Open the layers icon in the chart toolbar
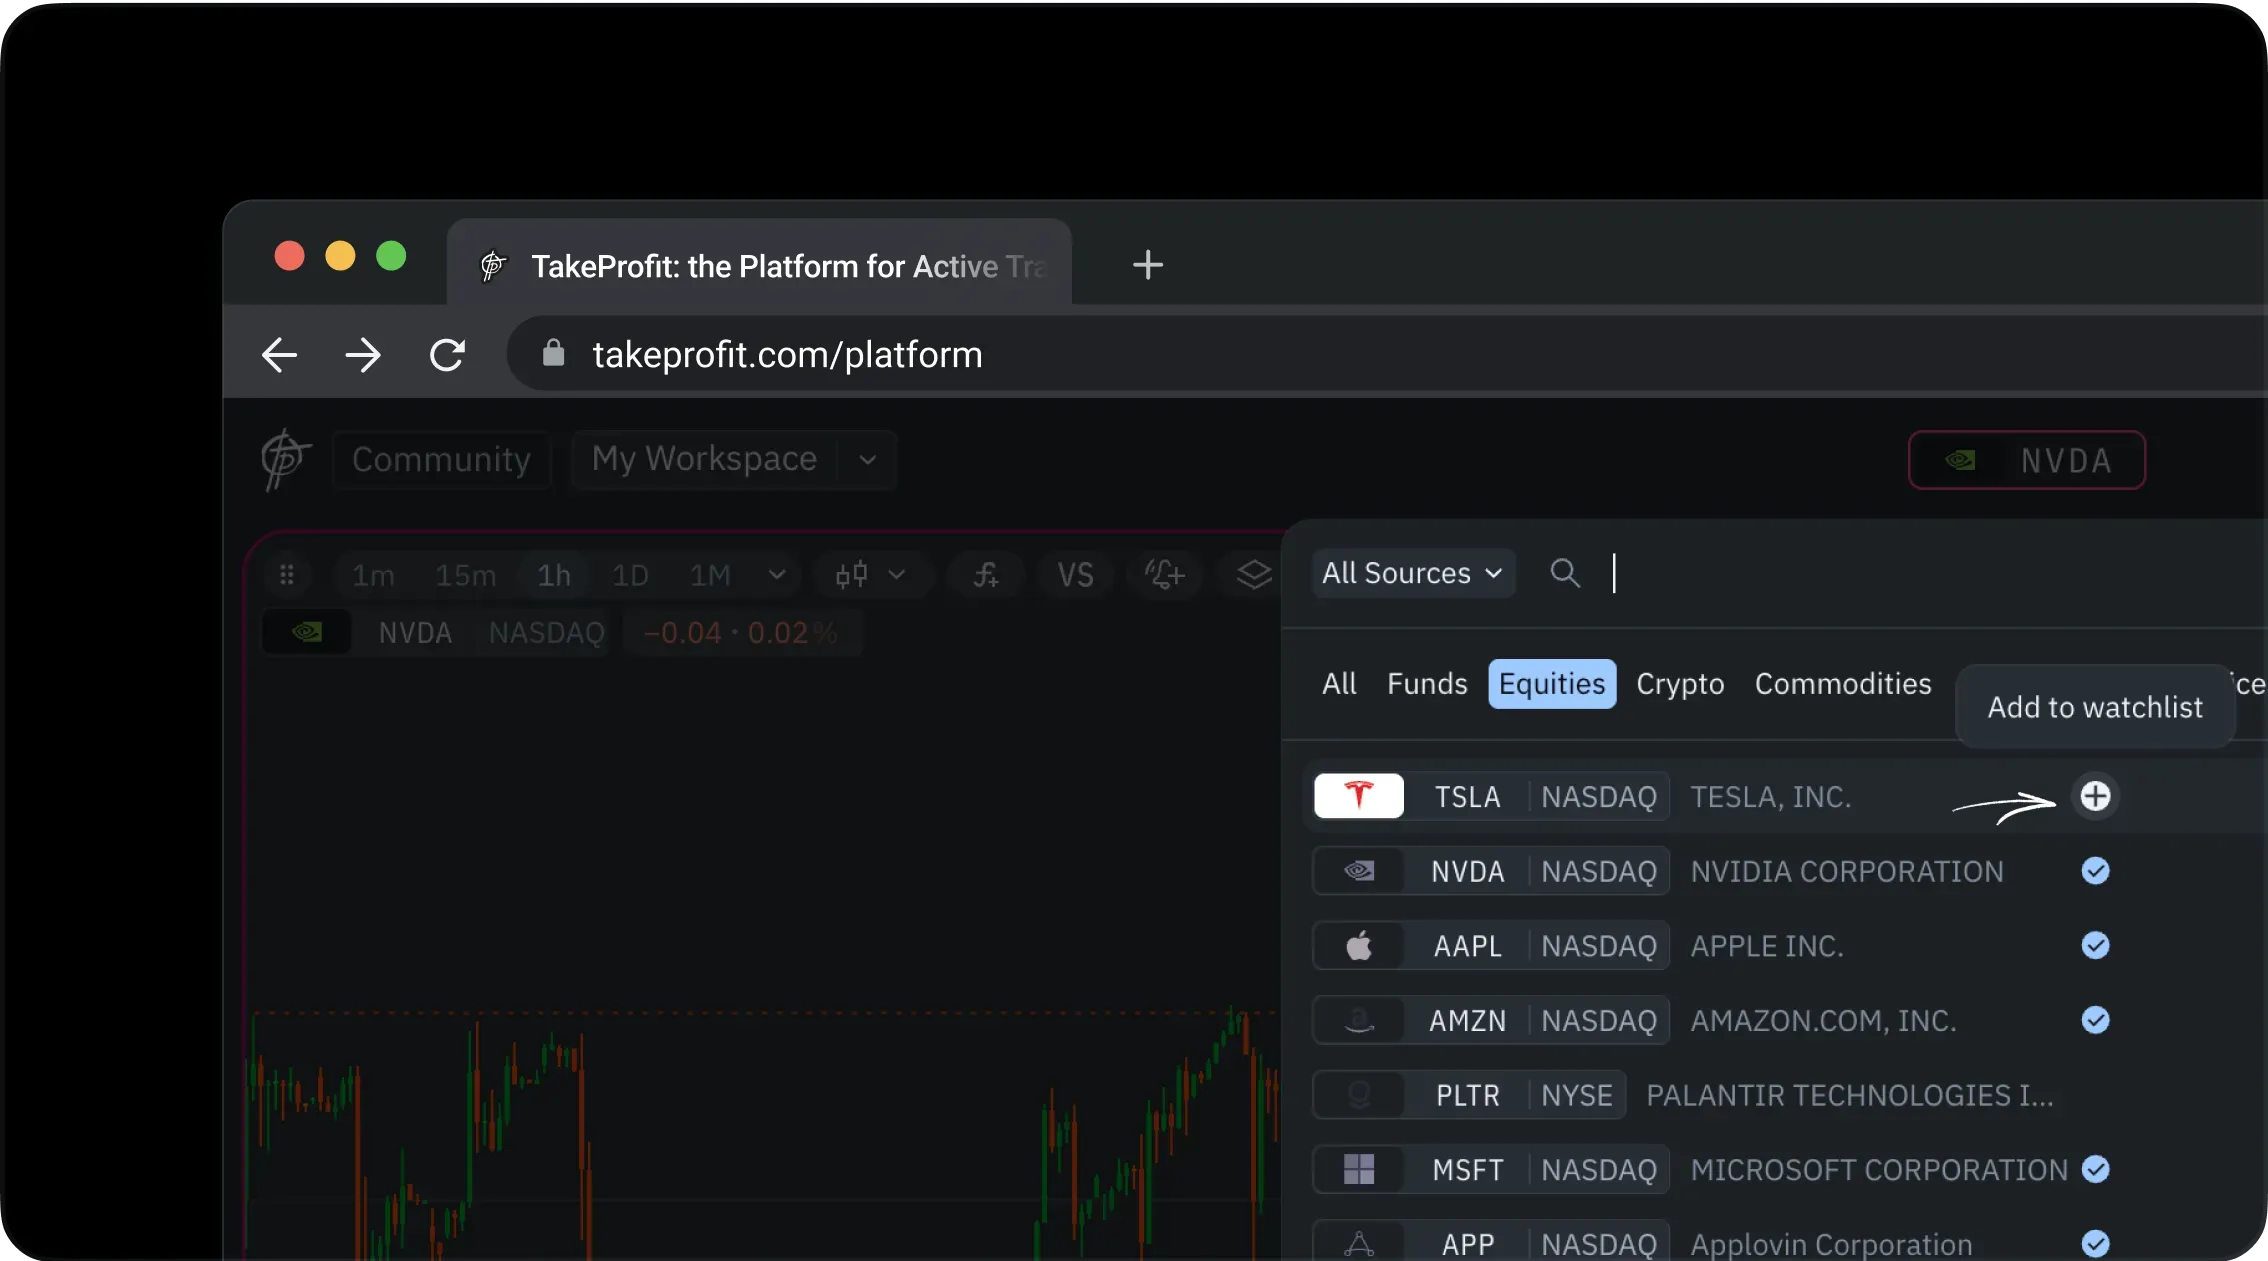This screenshot has height=1261, width=2268. tap(1253, 575)
